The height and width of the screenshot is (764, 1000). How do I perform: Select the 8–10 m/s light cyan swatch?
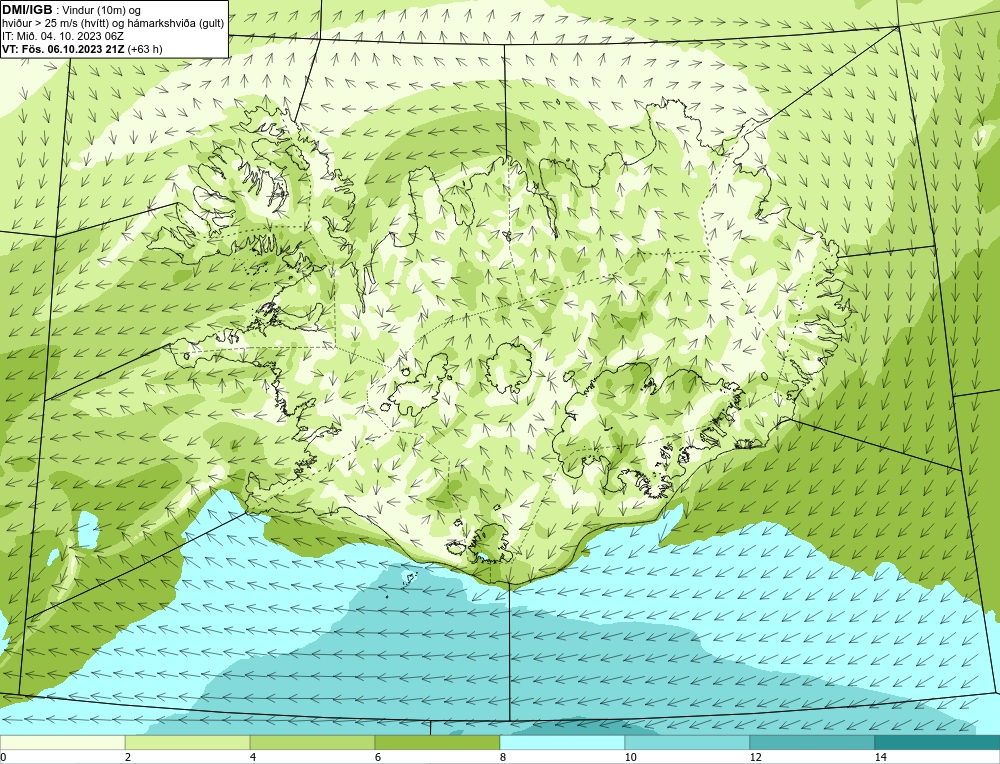[x=562, y=742]
